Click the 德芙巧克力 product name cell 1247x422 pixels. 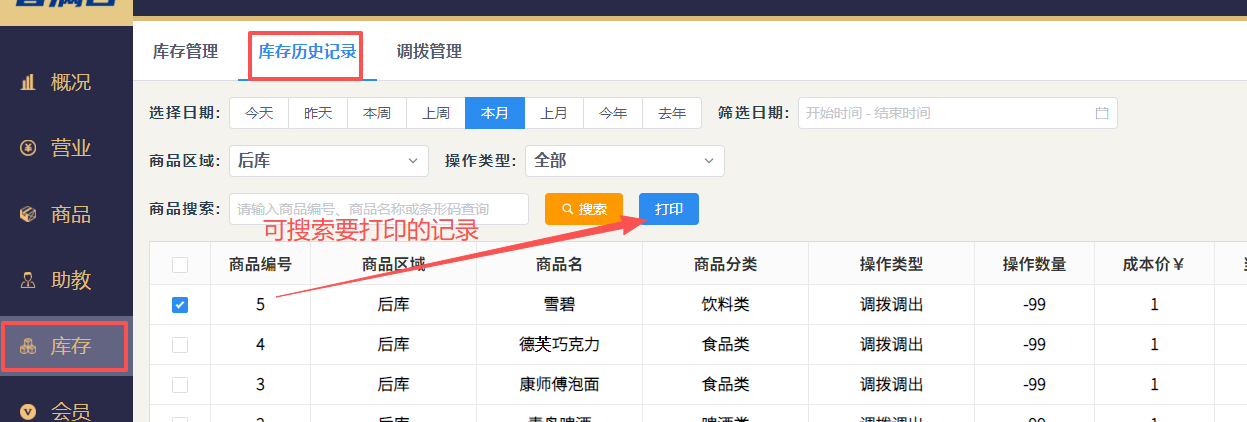pos(559,345)
